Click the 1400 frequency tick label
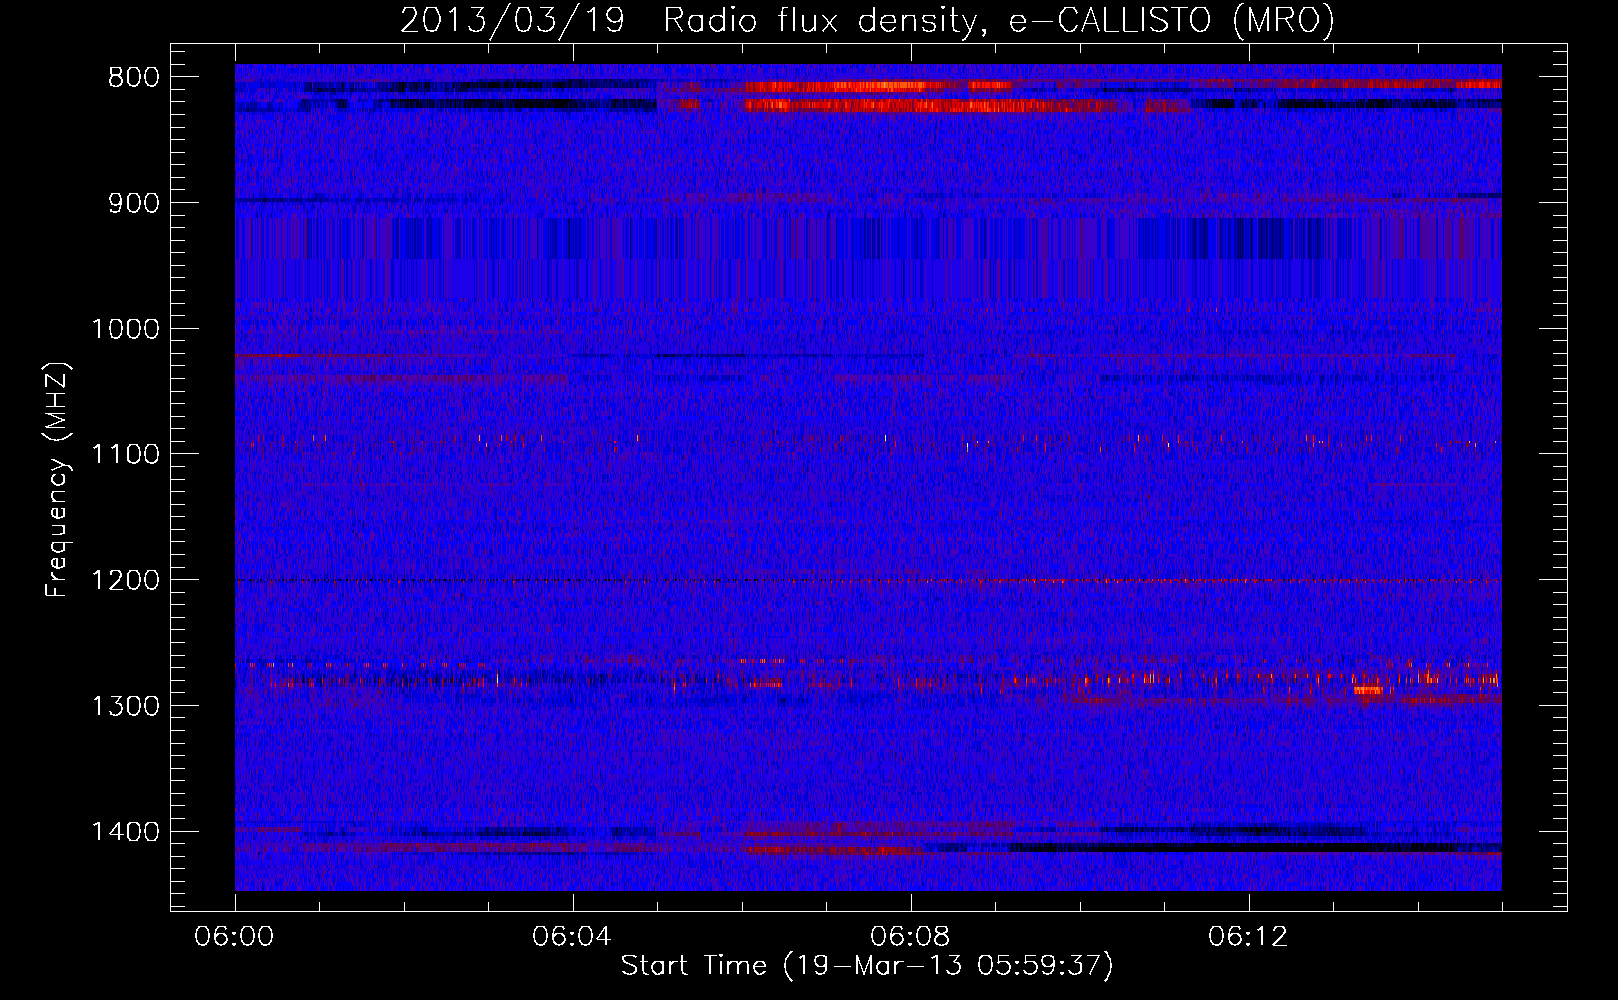 tap(125, 832)
